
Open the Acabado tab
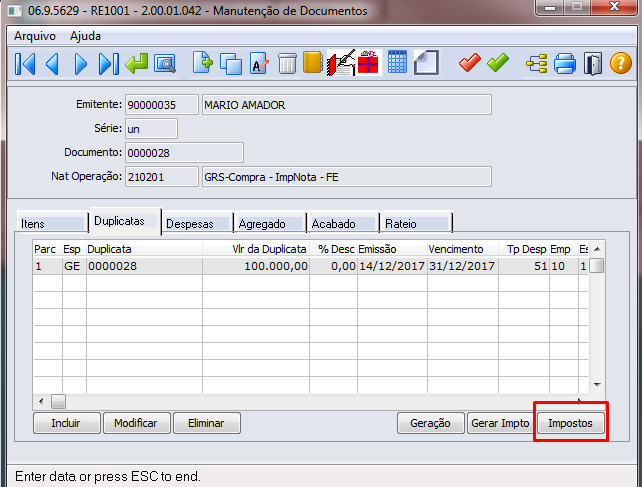point(343,224)
